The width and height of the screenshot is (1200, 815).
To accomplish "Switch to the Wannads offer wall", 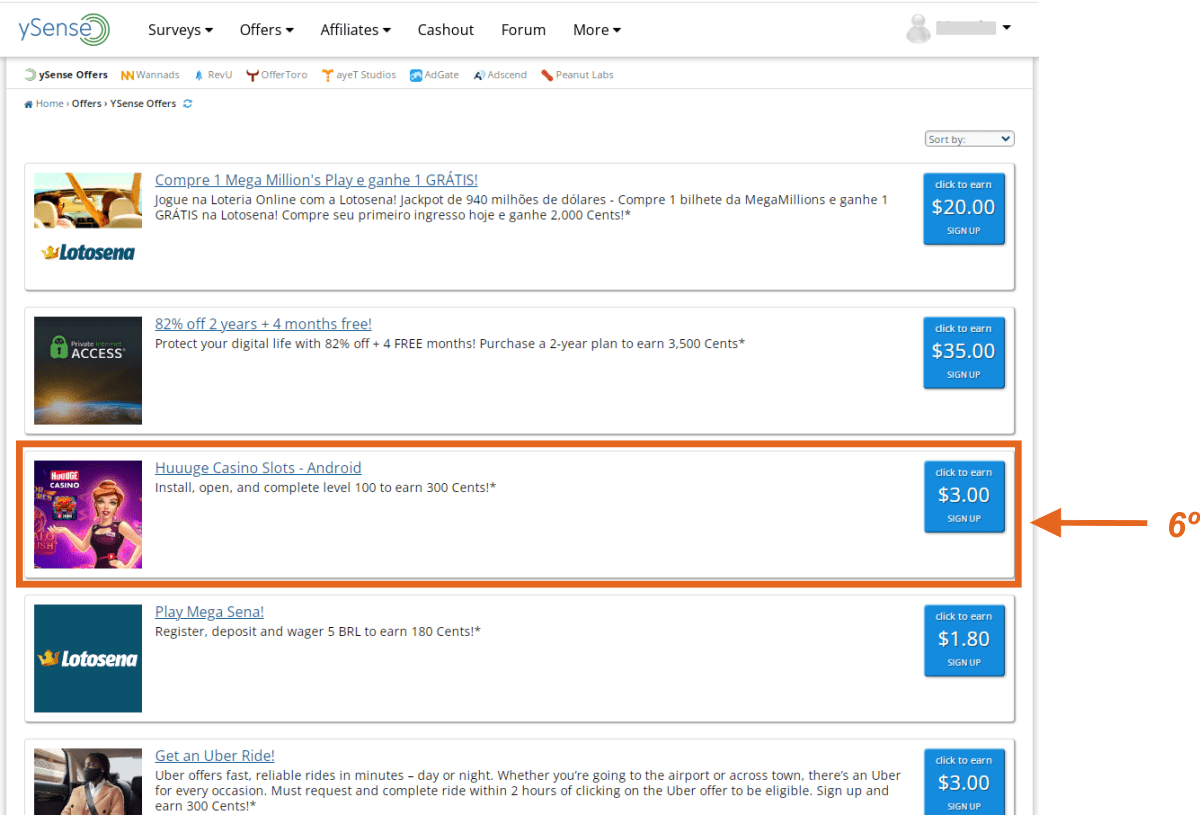I will (x=150, y=75).
